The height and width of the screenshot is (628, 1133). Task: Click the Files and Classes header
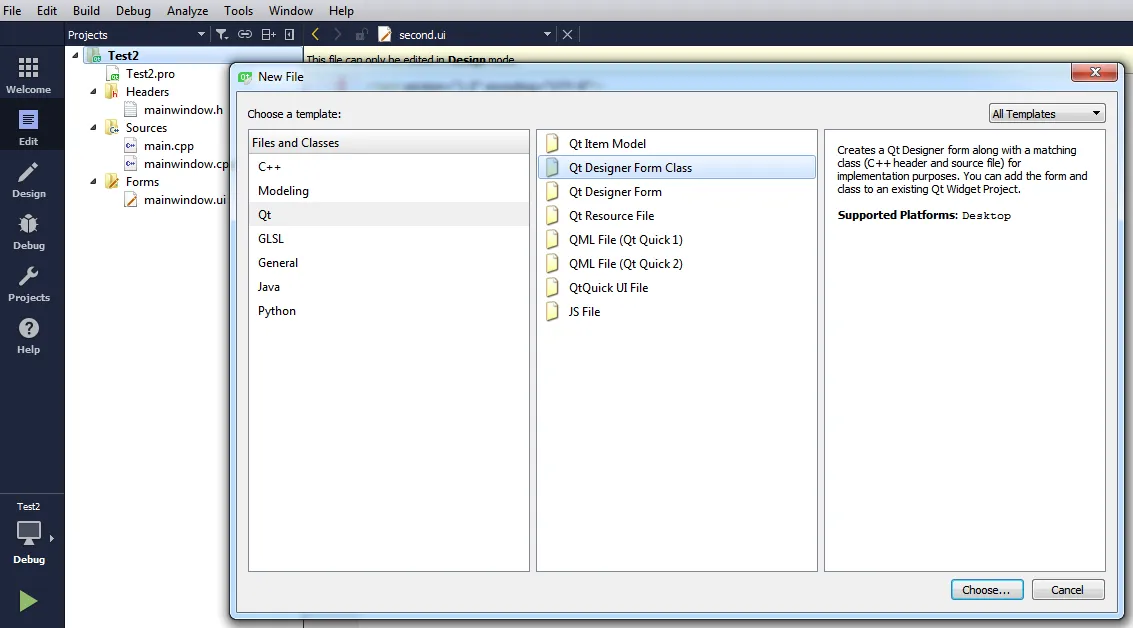pyautogui.click(x=389, y=142)
